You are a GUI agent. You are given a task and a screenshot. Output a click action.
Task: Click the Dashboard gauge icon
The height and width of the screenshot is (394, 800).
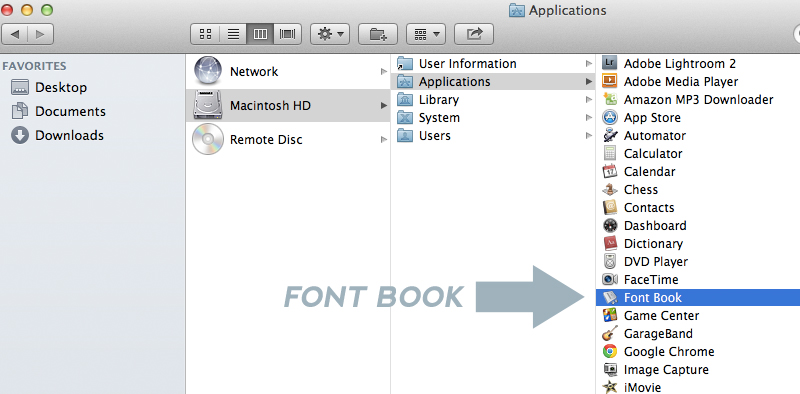coord(610,225)
